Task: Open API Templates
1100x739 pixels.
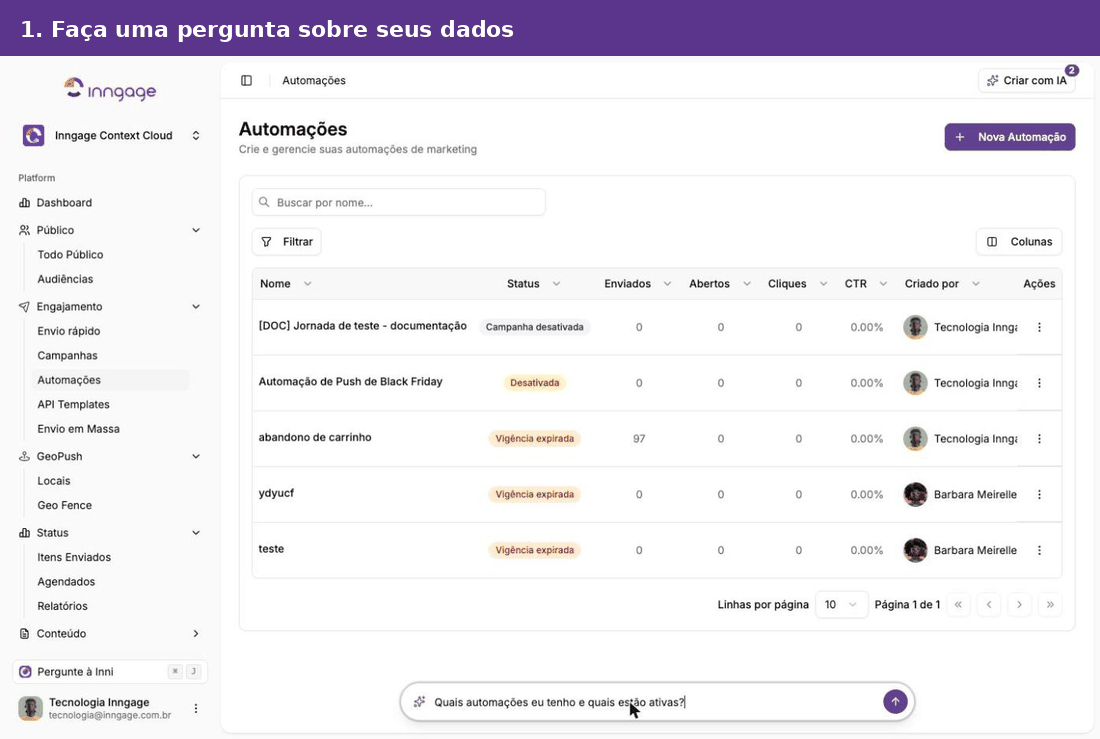Action: 74,404
